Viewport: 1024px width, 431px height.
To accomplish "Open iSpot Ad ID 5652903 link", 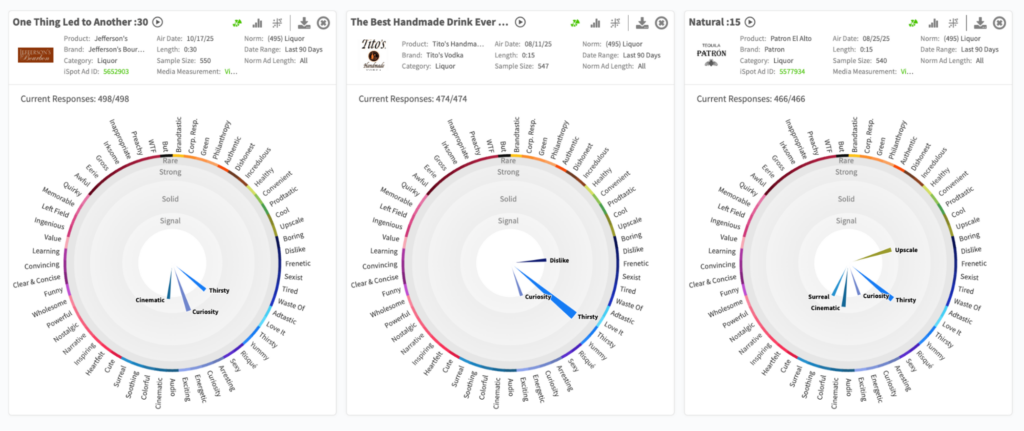I will coord(117,72).
